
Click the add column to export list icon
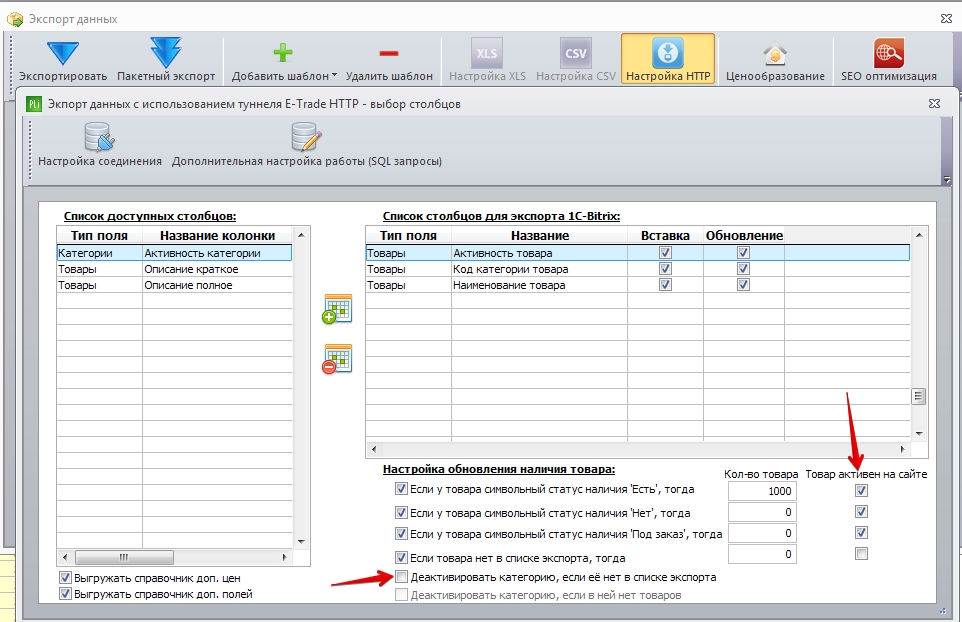[x=337, y=309]
